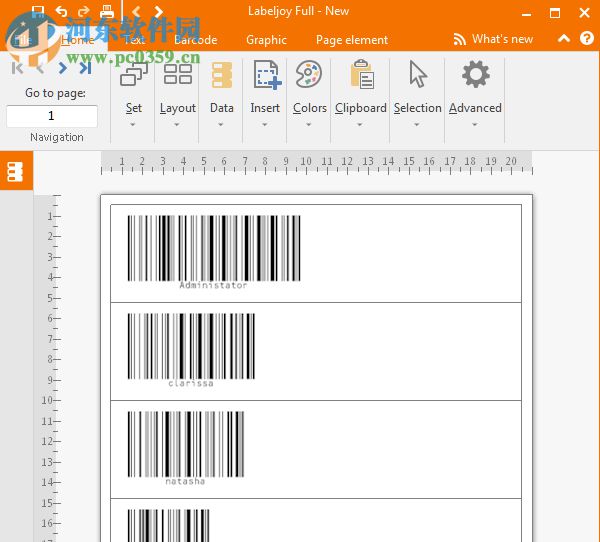
Task: Click the forward arrow in title bar
Action: tap(159, 12)
